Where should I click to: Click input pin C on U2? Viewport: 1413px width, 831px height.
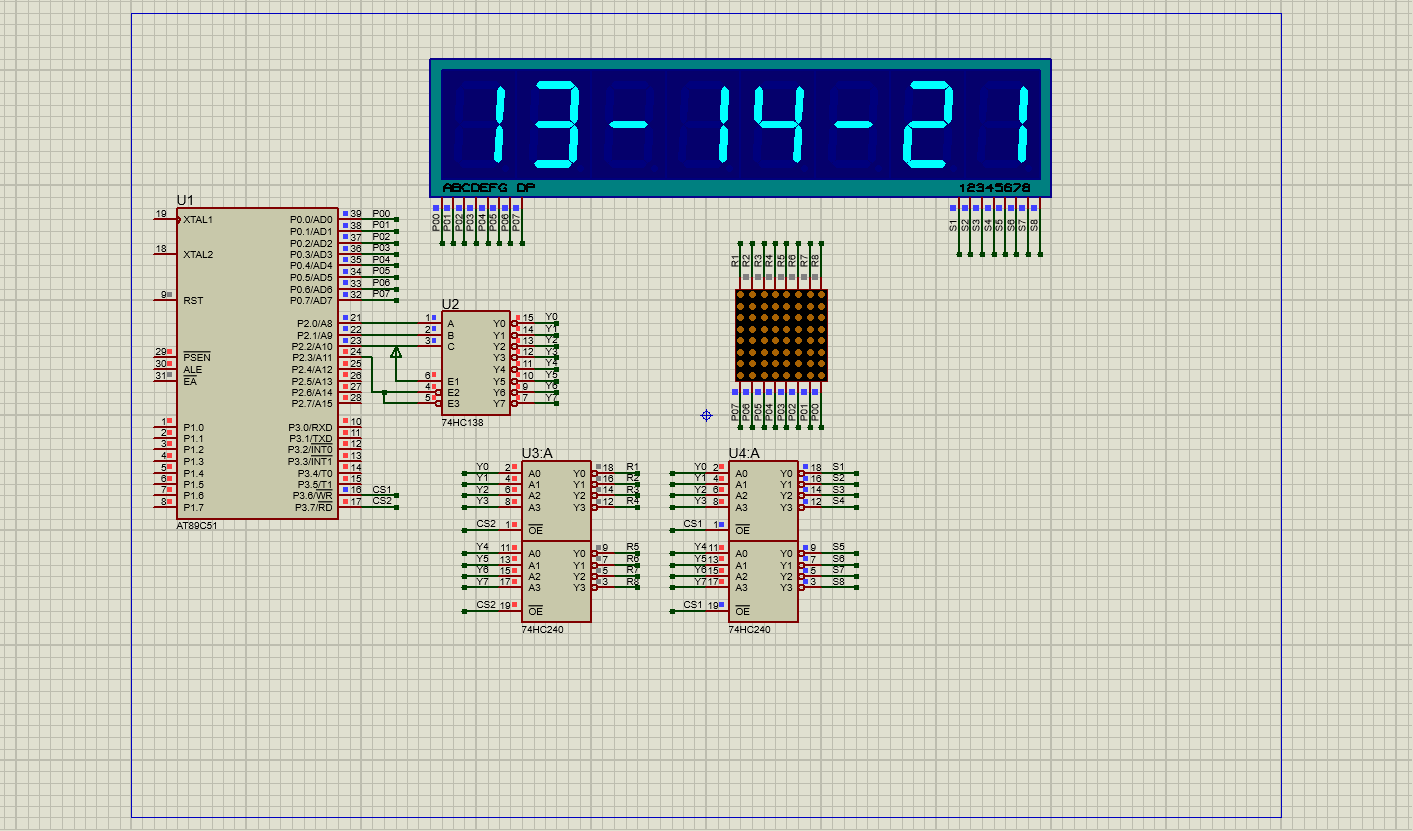tap(450, 346)
